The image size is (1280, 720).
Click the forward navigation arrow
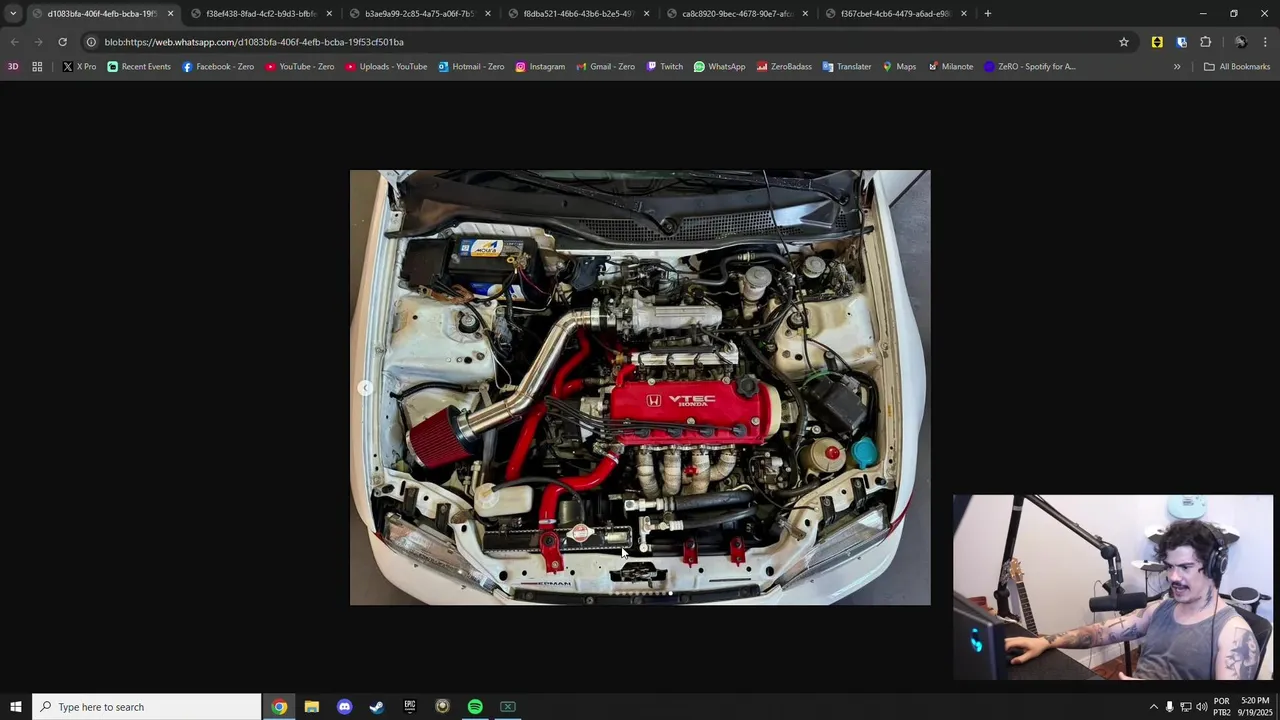tap(38, 42)
